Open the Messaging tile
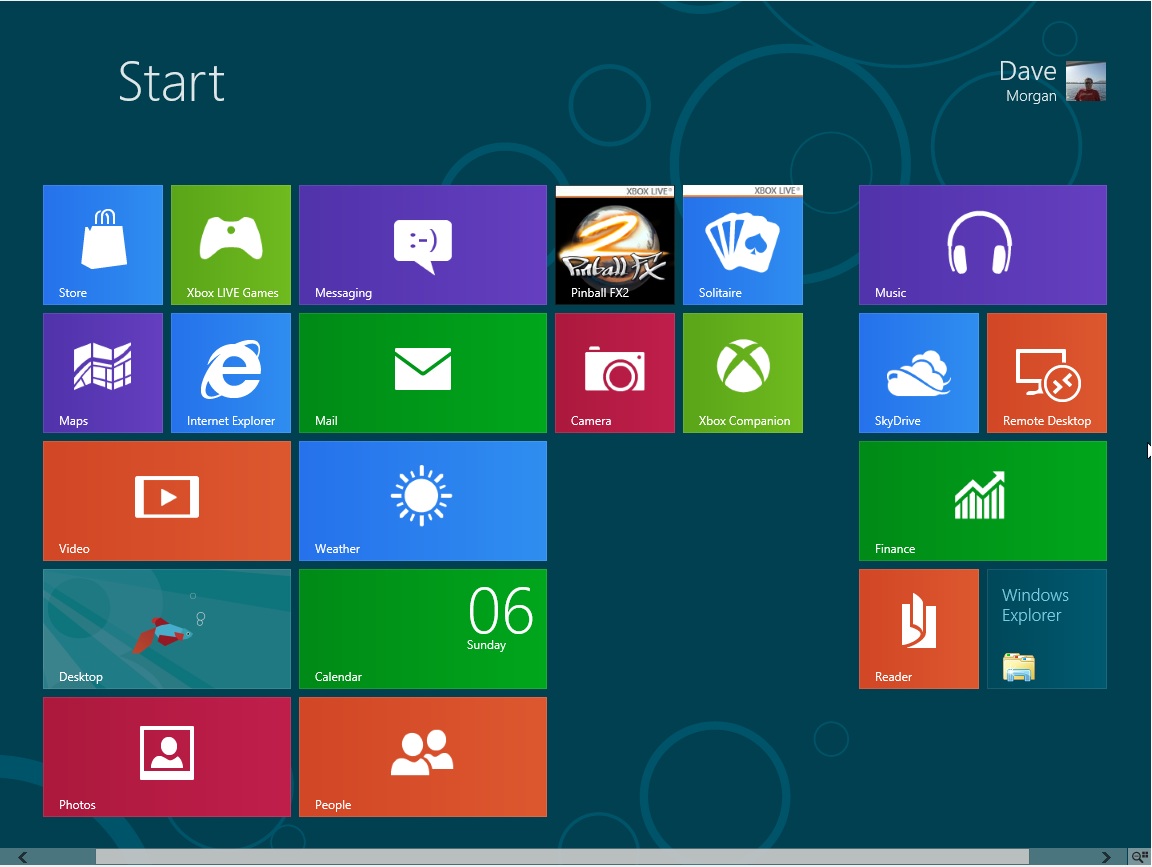Screen dimensions: 1152x867 pos(422,245)
